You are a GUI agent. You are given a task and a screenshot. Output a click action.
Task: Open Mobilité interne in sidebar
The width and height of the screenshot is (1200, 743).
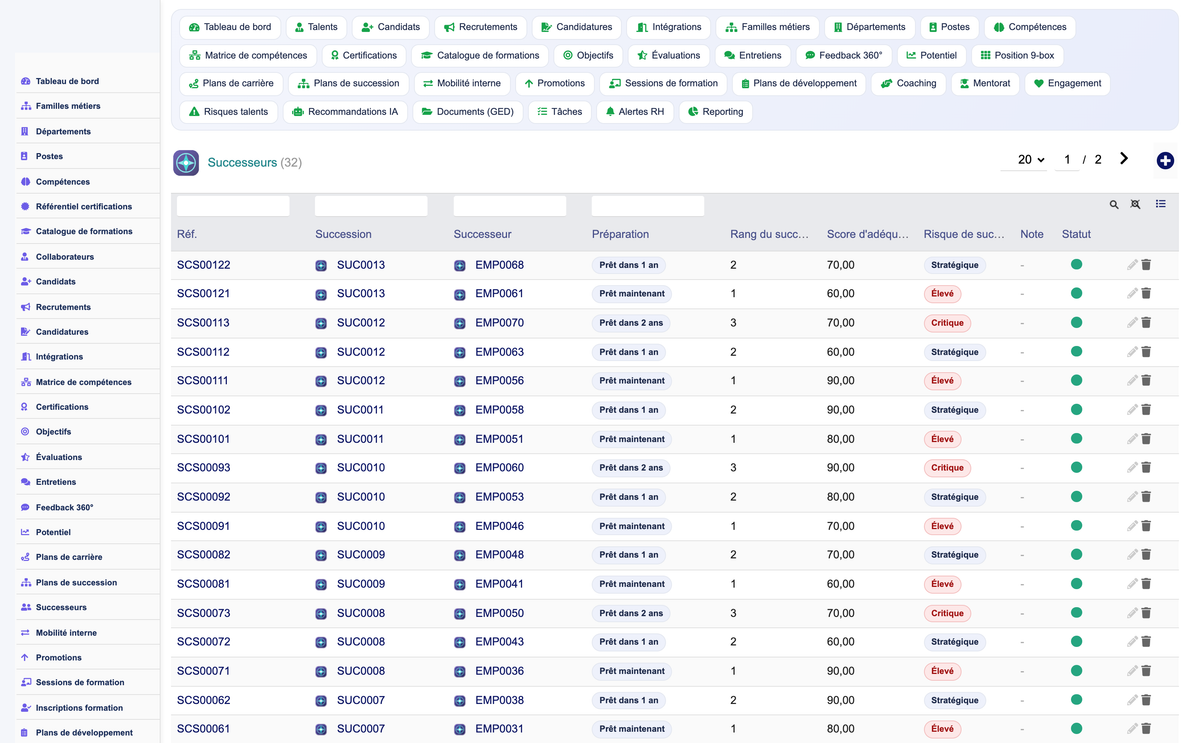click(66, 633)
